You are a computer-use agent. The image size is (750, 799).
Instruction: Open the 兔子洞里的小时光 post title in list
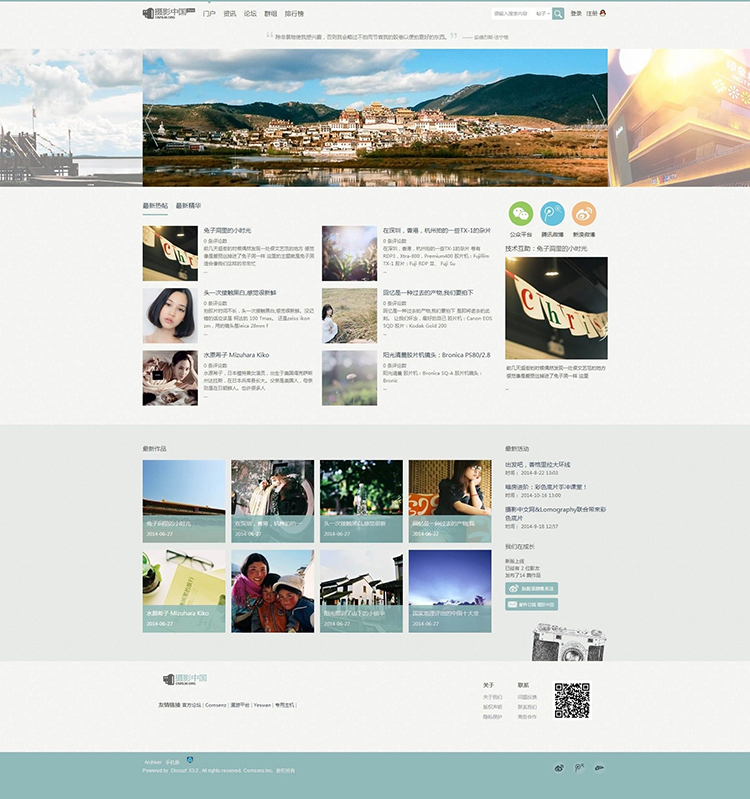pos(227,231)
